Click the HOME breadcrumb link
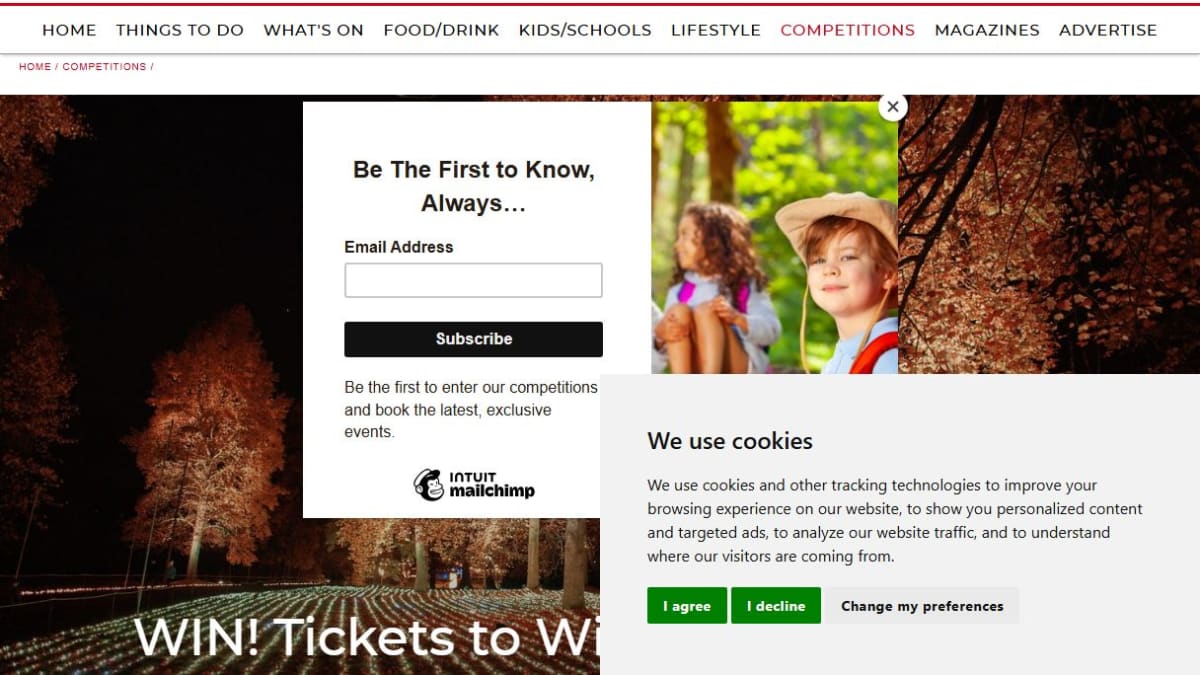Screen dimensions: 1200x675 [x=35, y=67]
